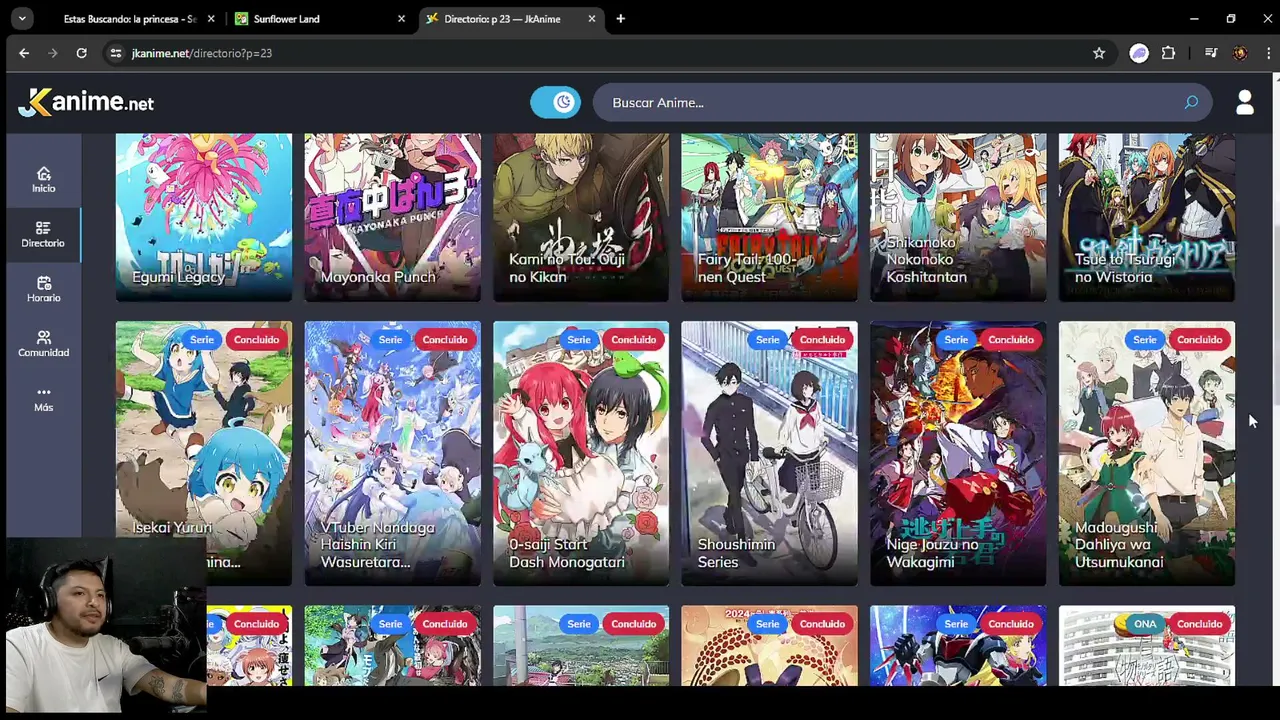This screenshot has width=1280, height=720.
Task: Click Serie badge on Nige Jouzu no Wakagimi
Action: click(x=956, y=340)
